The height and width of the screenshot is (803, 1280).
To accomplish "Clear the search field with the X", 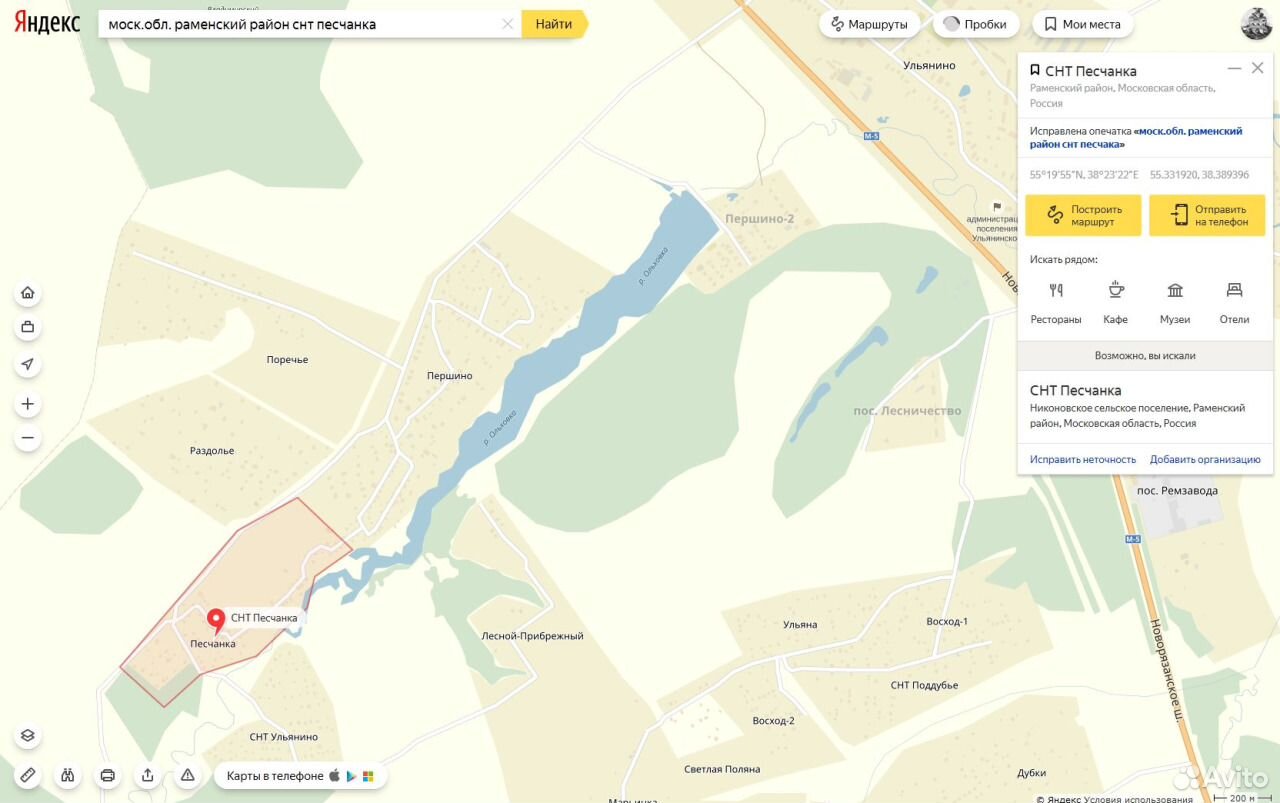I will tap(508, 24).
